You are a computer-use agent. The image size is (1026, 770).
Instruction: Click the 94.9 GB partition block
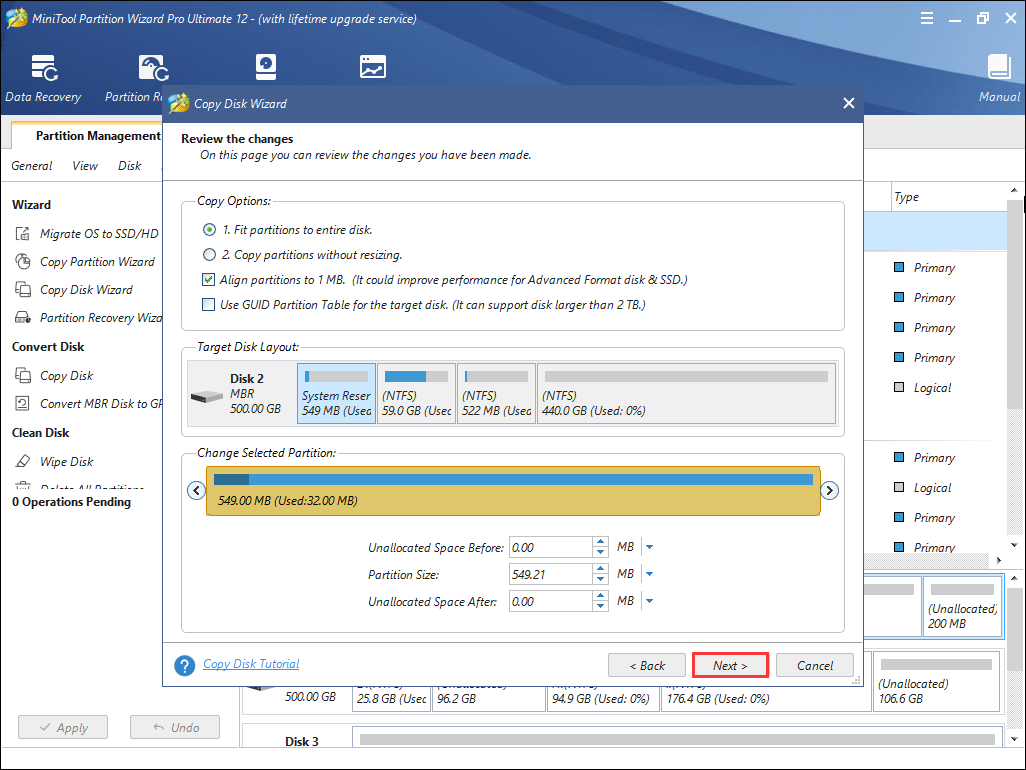click(x=603, y=697)
